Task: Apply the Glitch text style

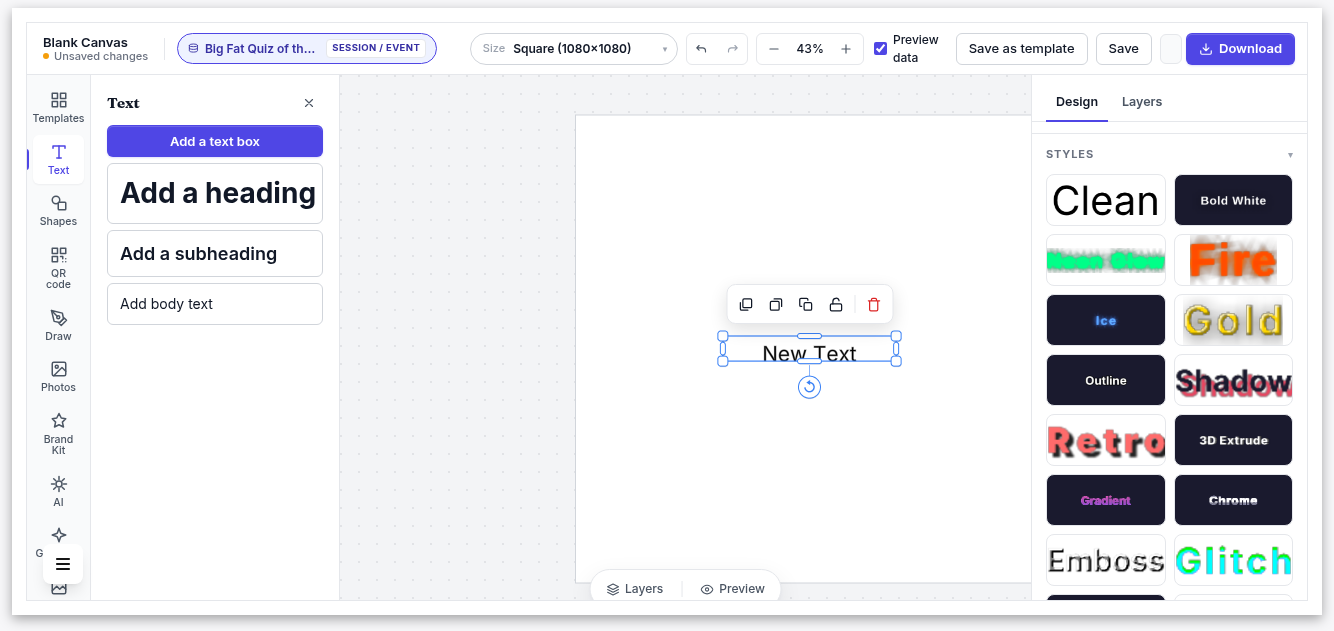Action: coord(1233,560)
